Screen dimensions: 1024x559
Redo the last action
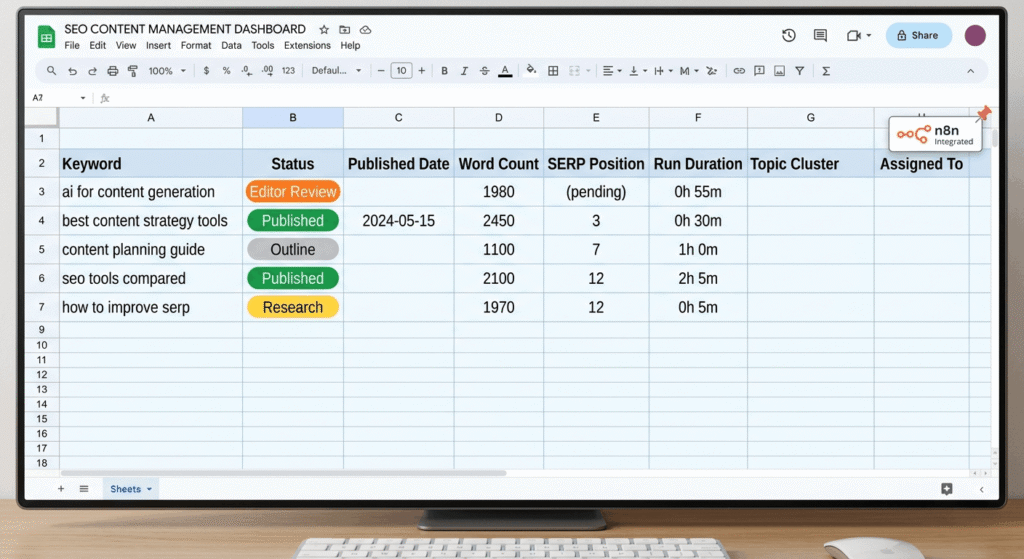93,71
